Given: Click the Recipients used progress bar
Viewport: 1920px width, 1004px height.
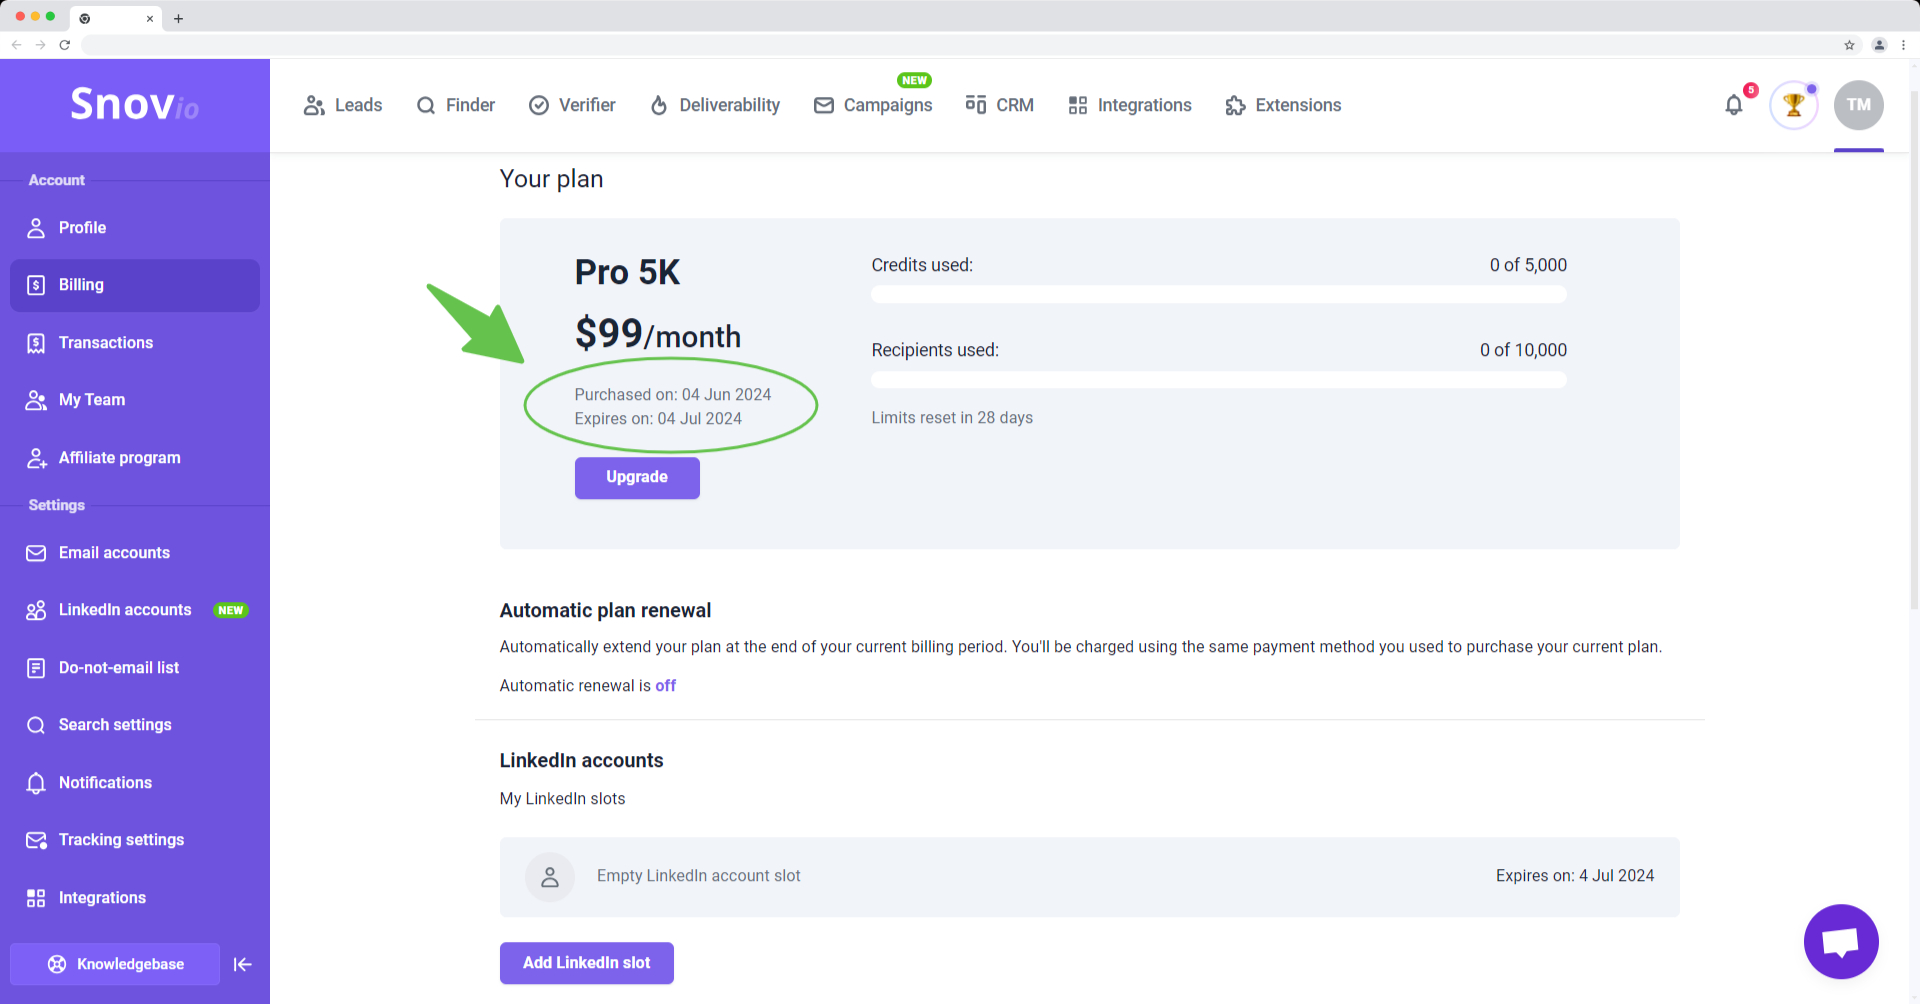Looking at the screenshot, I should [1219, 380].
